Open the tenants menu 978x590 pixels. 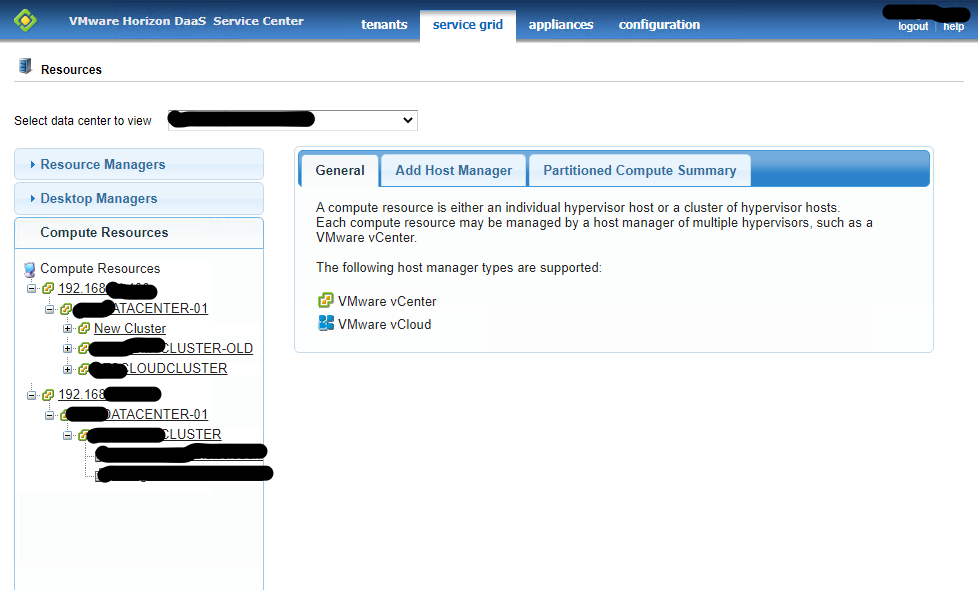(x=384, y=24)
